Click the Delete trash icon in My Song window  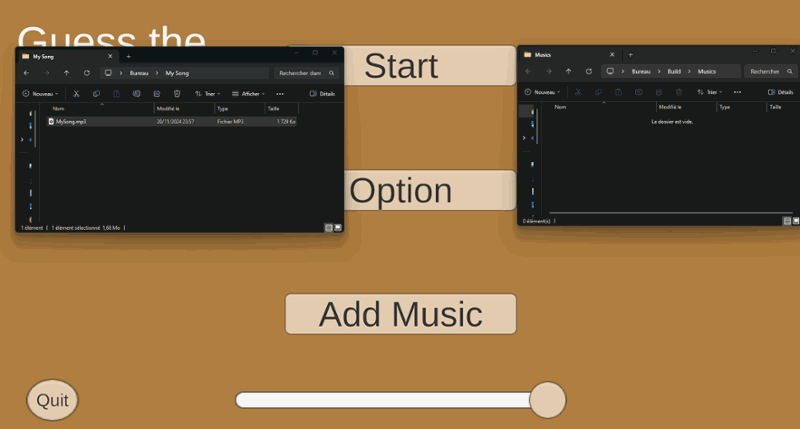click(177, 94)
